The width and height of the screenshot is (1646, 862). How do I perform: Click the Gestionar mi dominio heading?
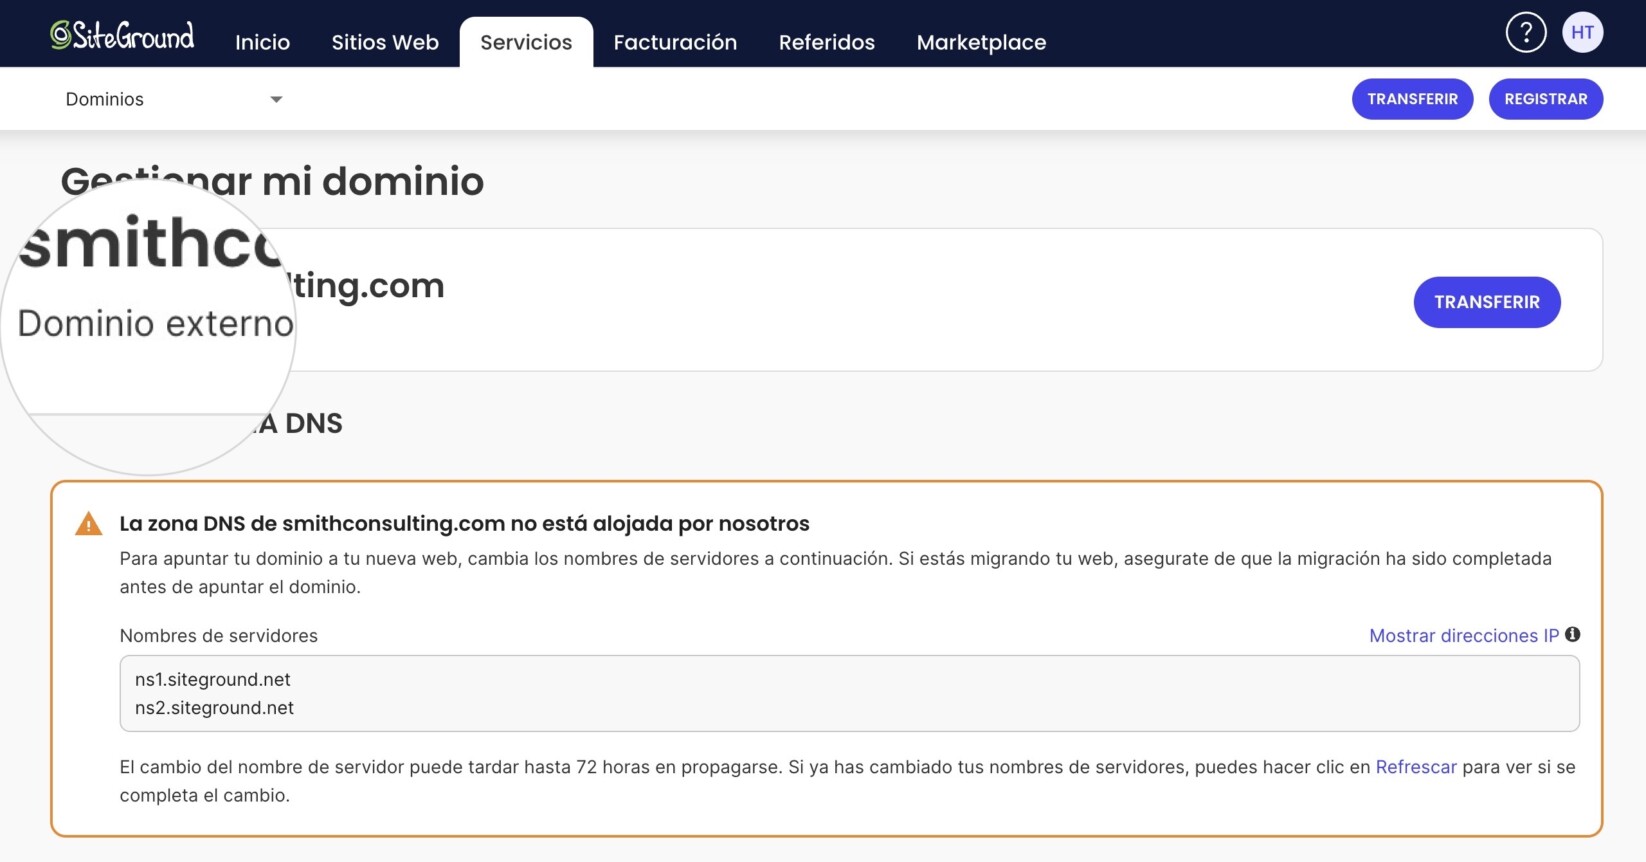272,181
